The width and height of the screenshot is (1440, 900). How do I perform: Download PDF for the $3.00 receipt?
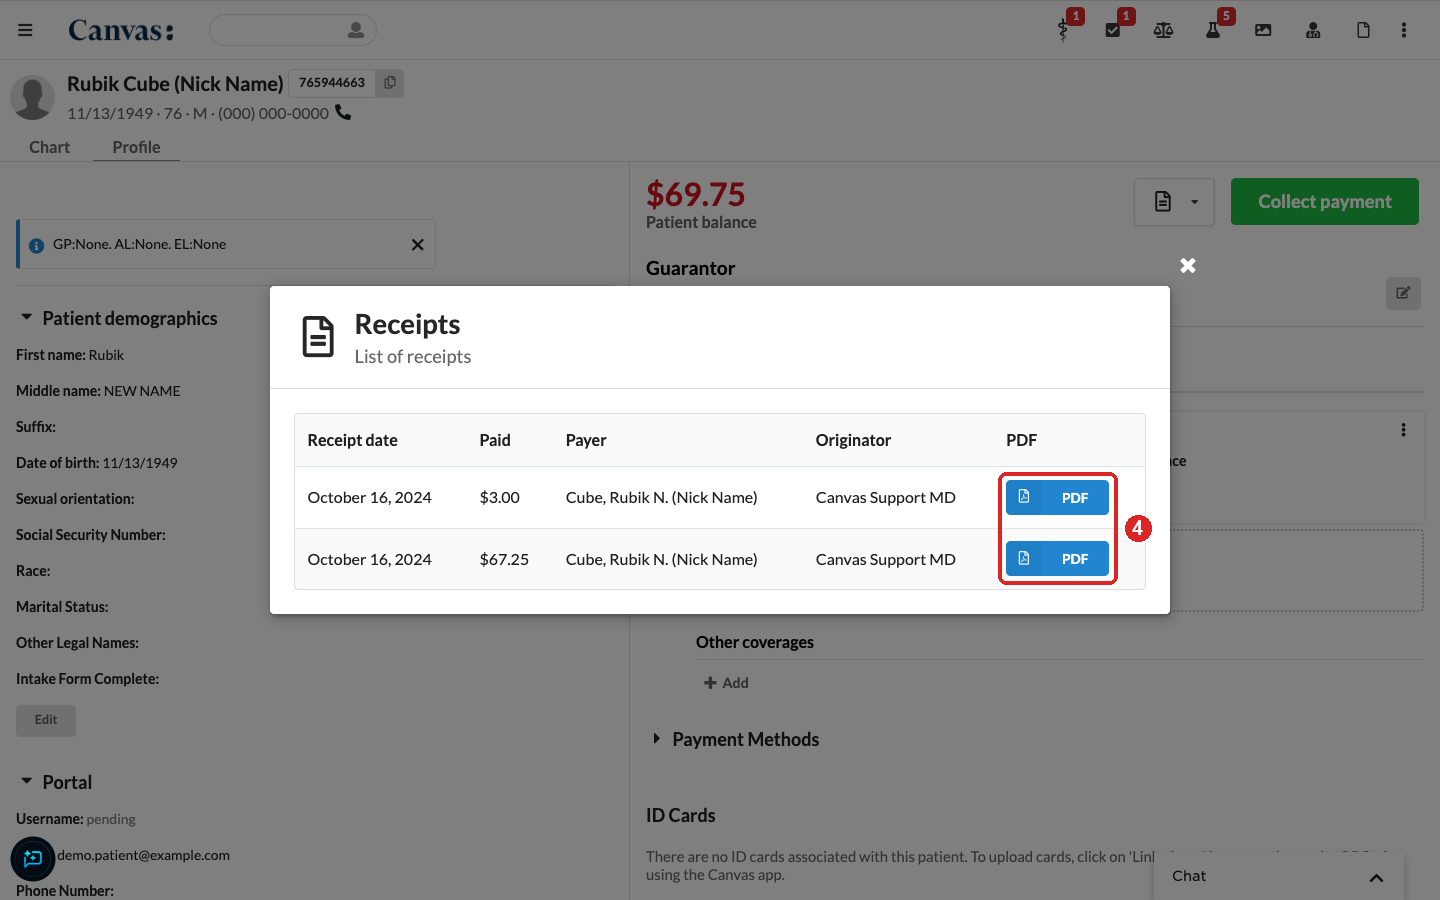[x=1057, y=497]
